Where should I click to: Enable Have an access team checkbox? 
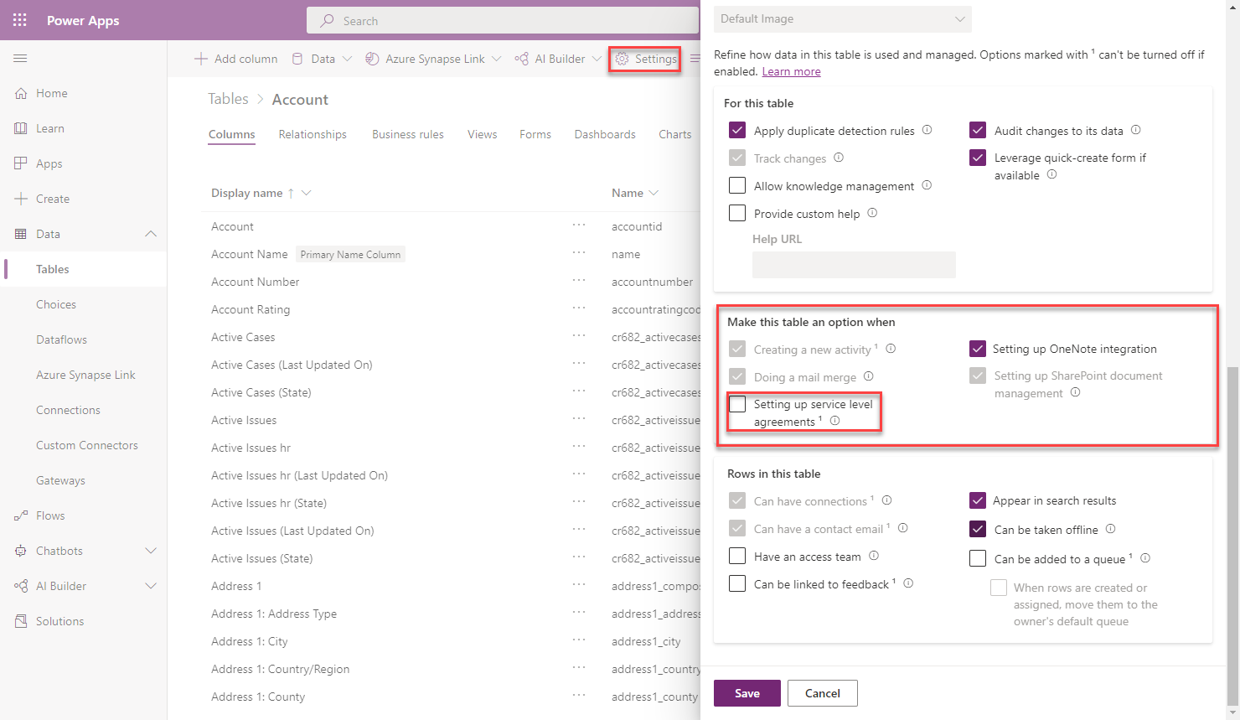[x=737, y=556]
